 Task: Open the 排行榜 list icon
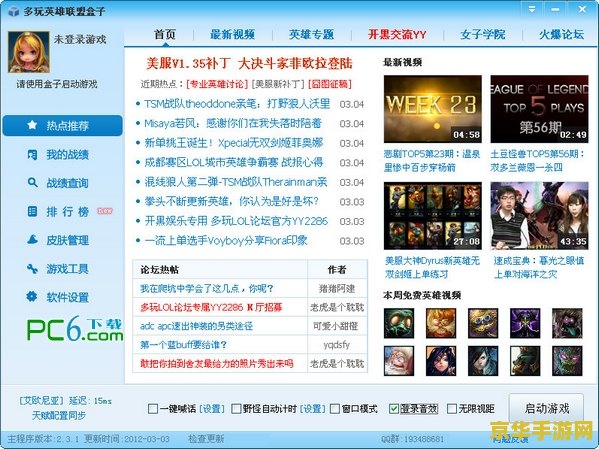coord(32,211)
